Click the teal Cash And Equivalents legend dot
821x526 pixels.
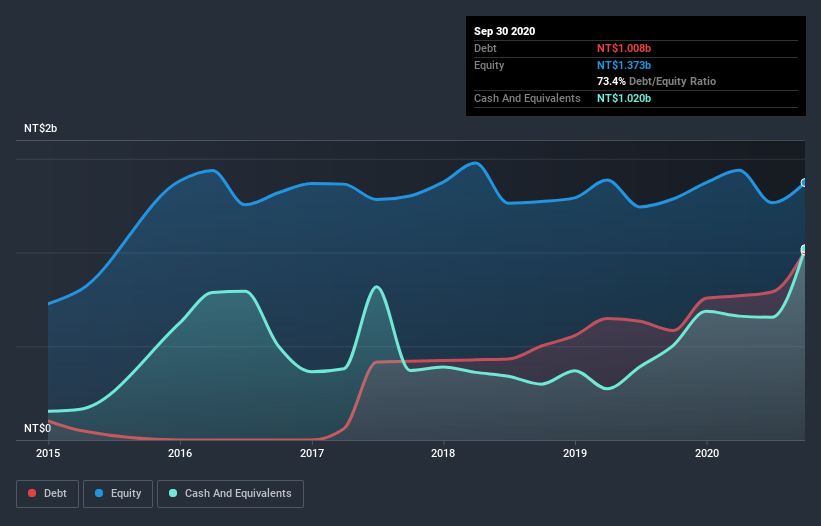pyautogui.click(x=173, y=493)
